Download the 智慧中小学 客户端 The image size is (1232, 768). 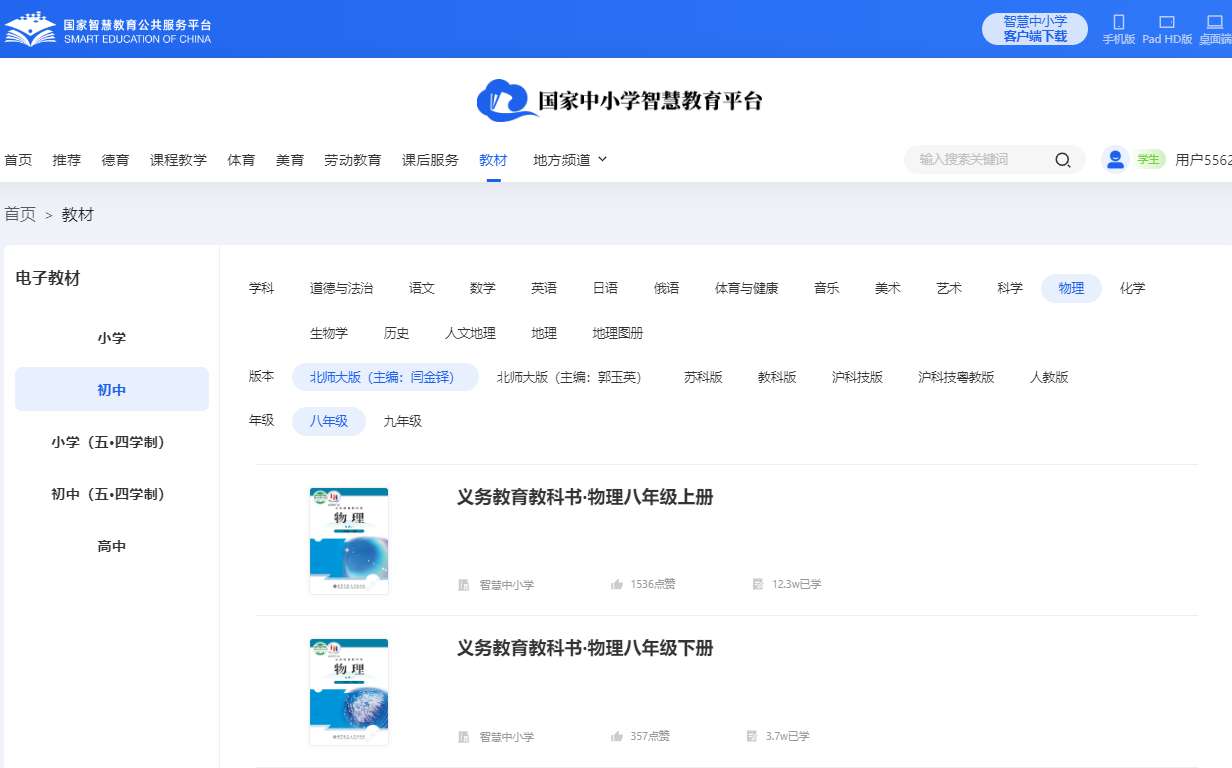(x=1035, y=29)
